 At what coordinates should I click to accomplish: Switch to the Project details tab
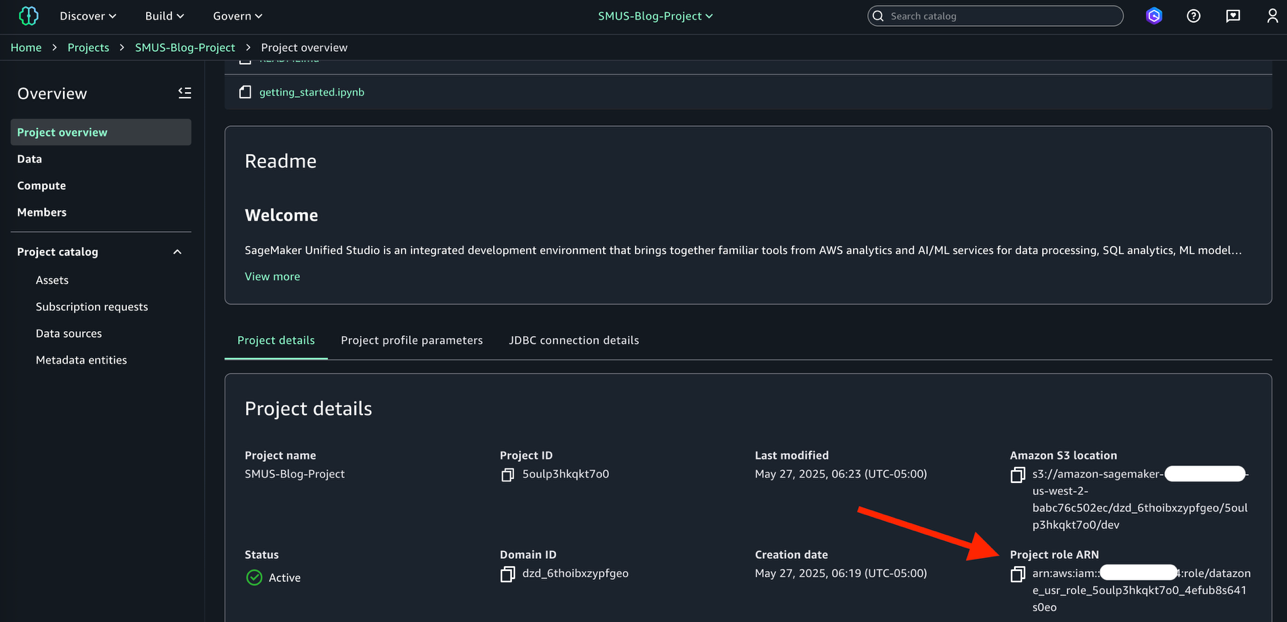(276, 340)
